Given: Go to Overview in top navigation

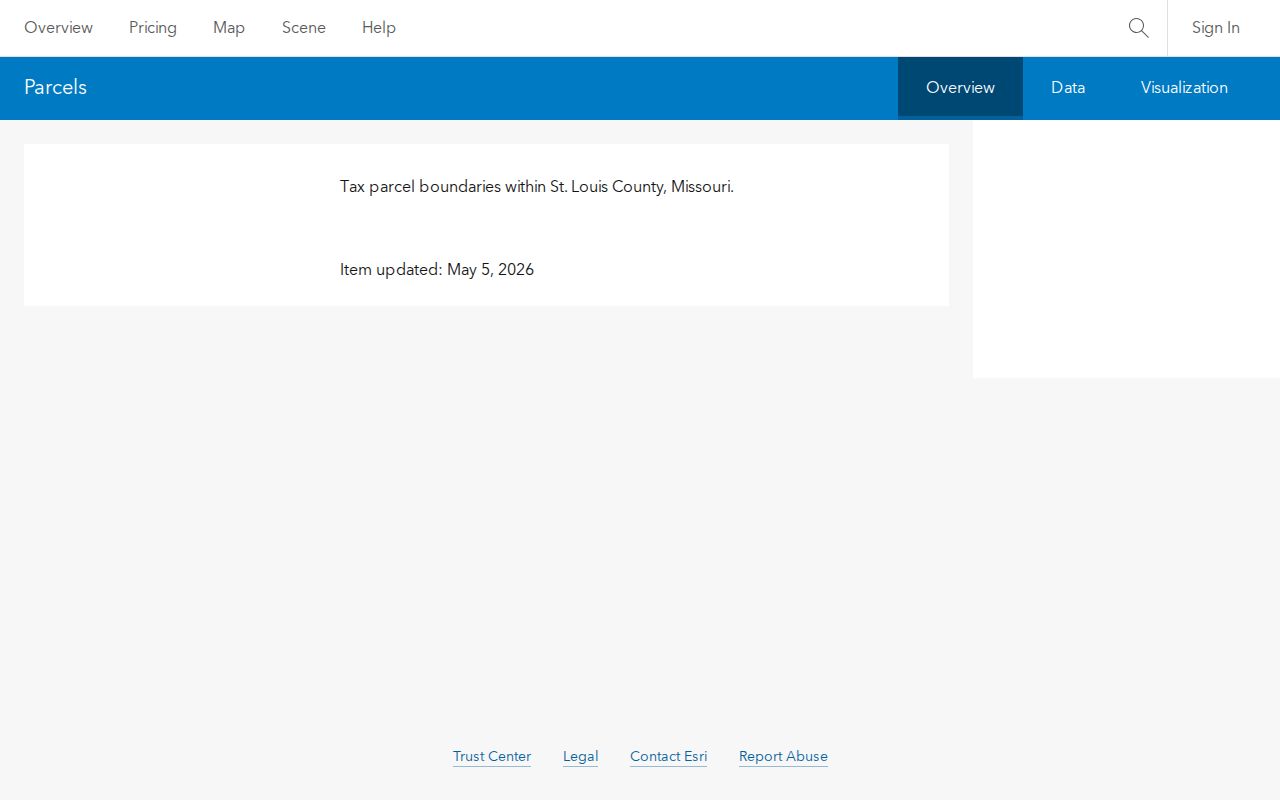Looking at the screenshot, I should tap(58, 28).
